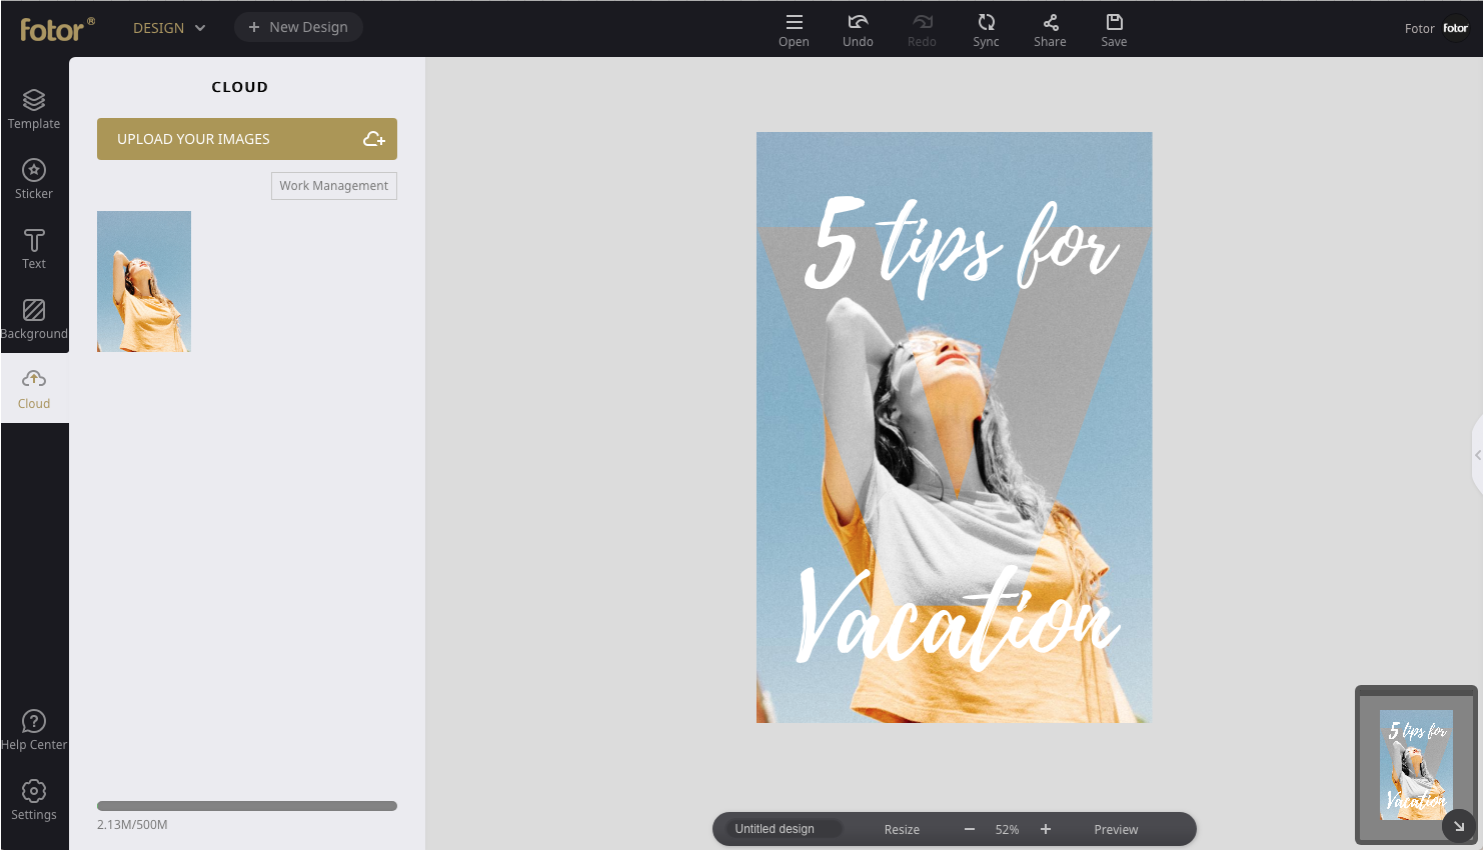
Task: Open the Help Center
Action: tap(34, 730)
